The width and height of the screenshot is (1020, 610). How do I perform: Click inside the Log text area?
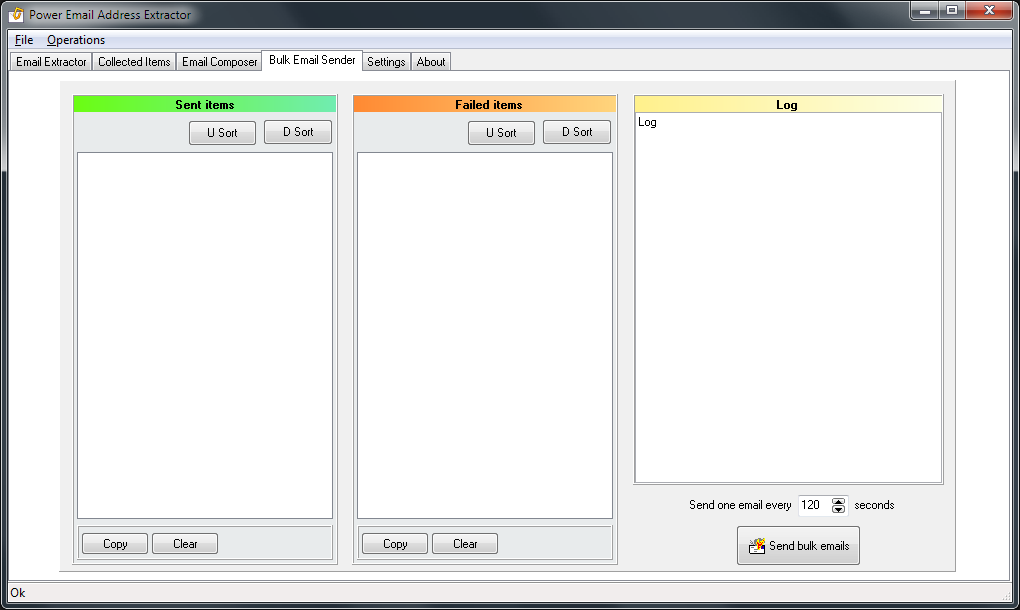point(788,298)
